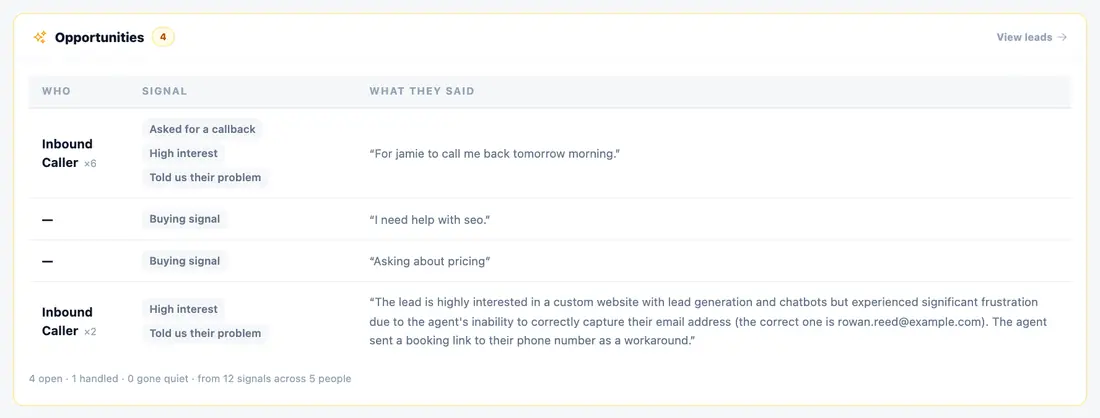Select the 'I need help with seo' quote
The height and width of the screenshot is (418, 1100).
click(x=429, y=220)
